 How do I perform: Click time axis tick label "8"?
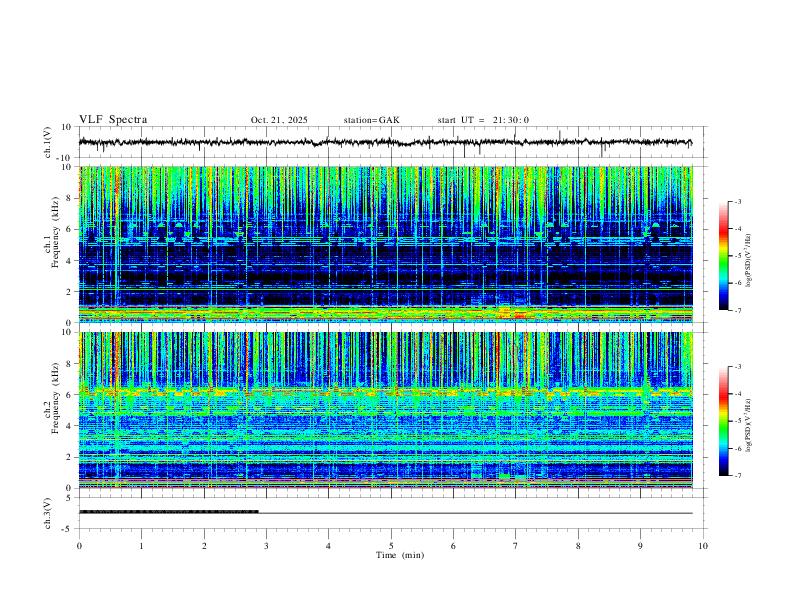point(578,546)
